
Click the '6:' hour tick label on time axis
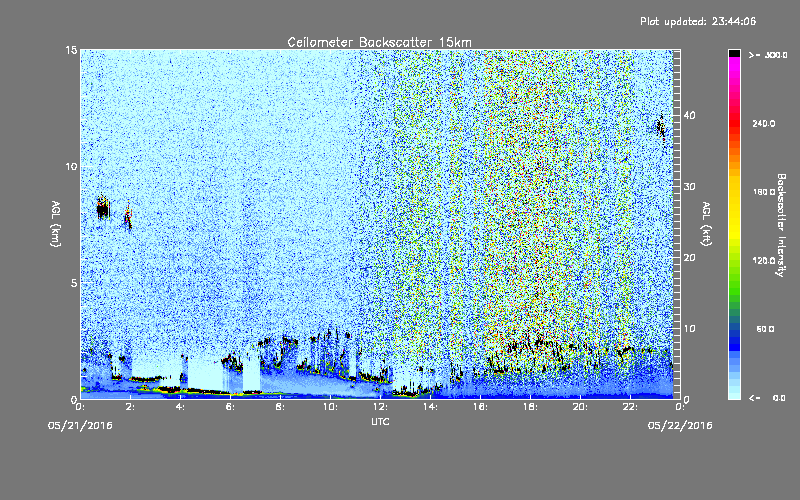pos(230,407)
